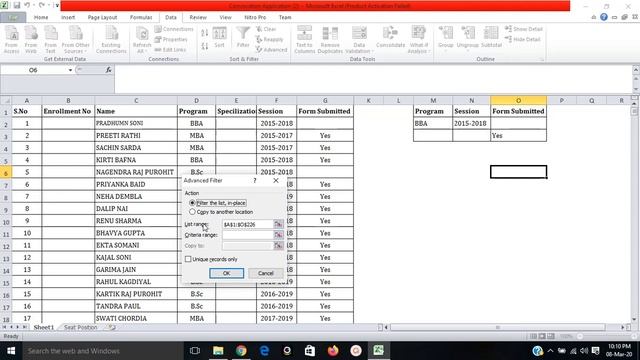Viewport: 640px width, 360px height.
Task: Open connection Properties
Action: click(x=171, y=39)
